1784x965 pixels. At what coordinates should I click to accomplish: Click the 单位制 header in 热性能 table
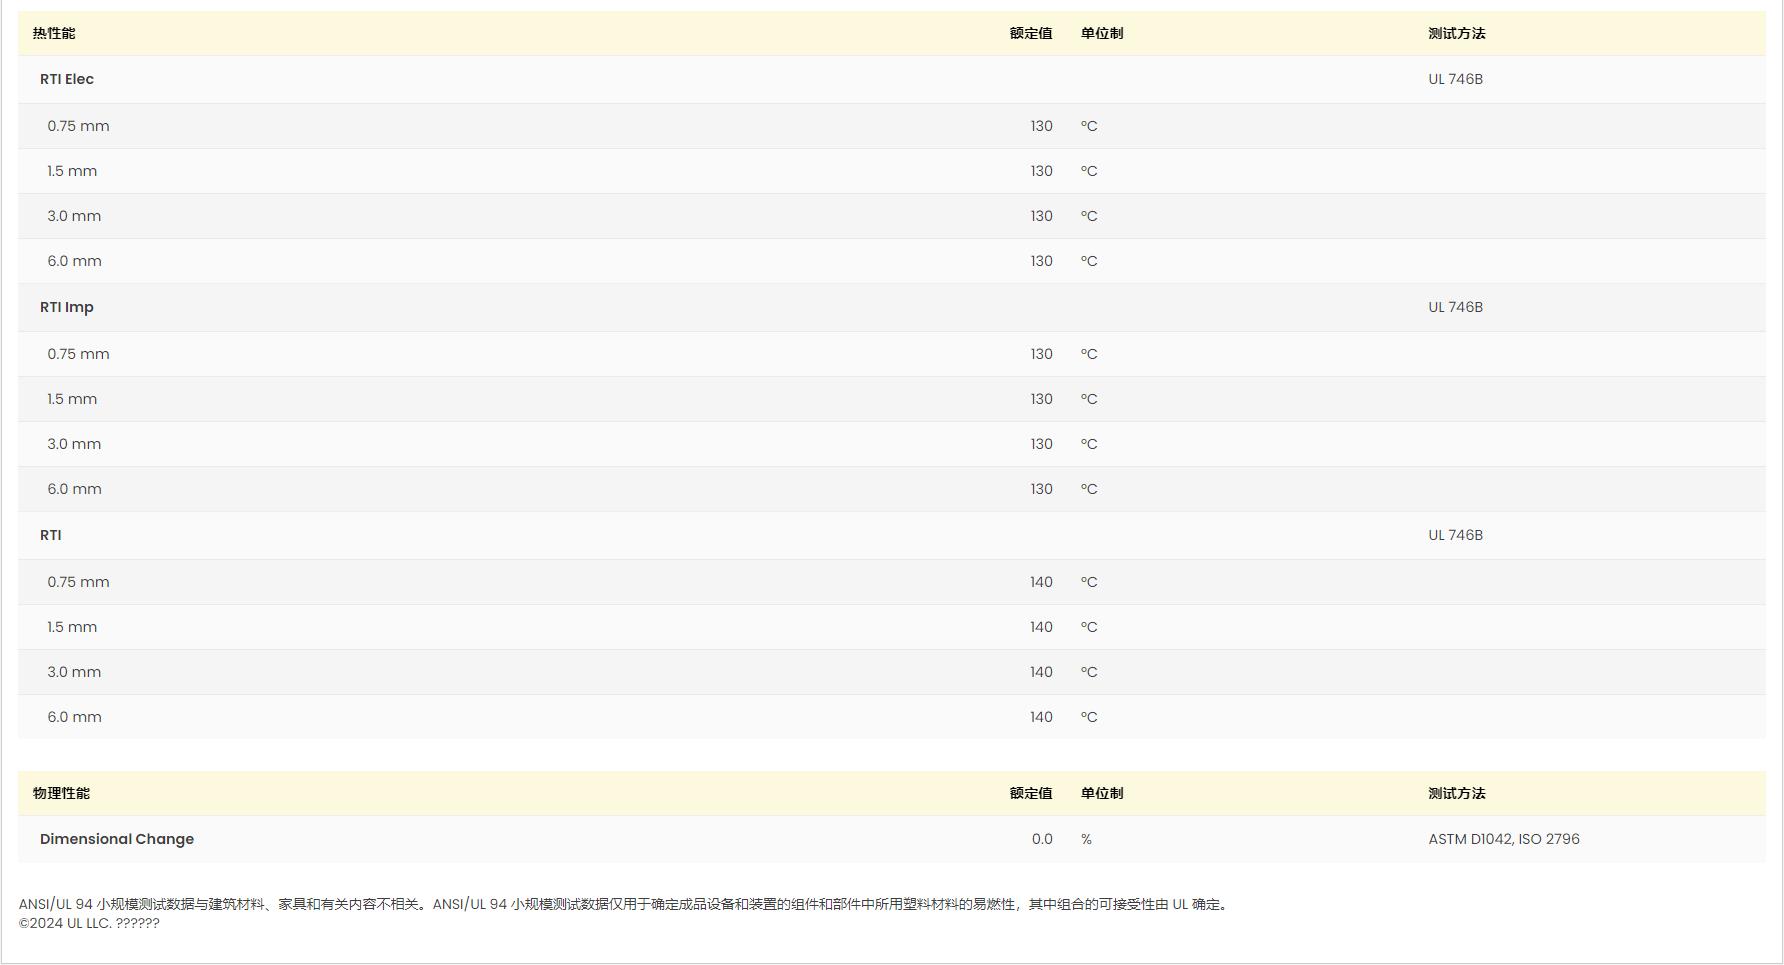[1101, 33]
